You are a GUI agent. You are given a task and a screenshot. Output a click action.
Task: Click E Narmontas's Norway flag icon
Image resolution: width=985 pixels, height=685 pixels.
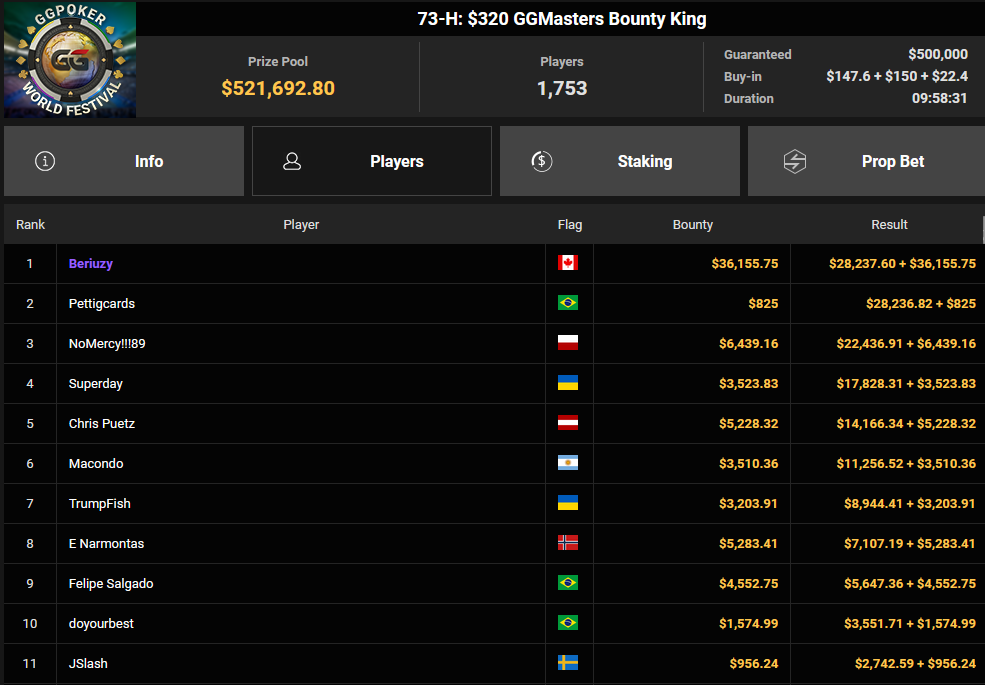[x=568, y=542]
